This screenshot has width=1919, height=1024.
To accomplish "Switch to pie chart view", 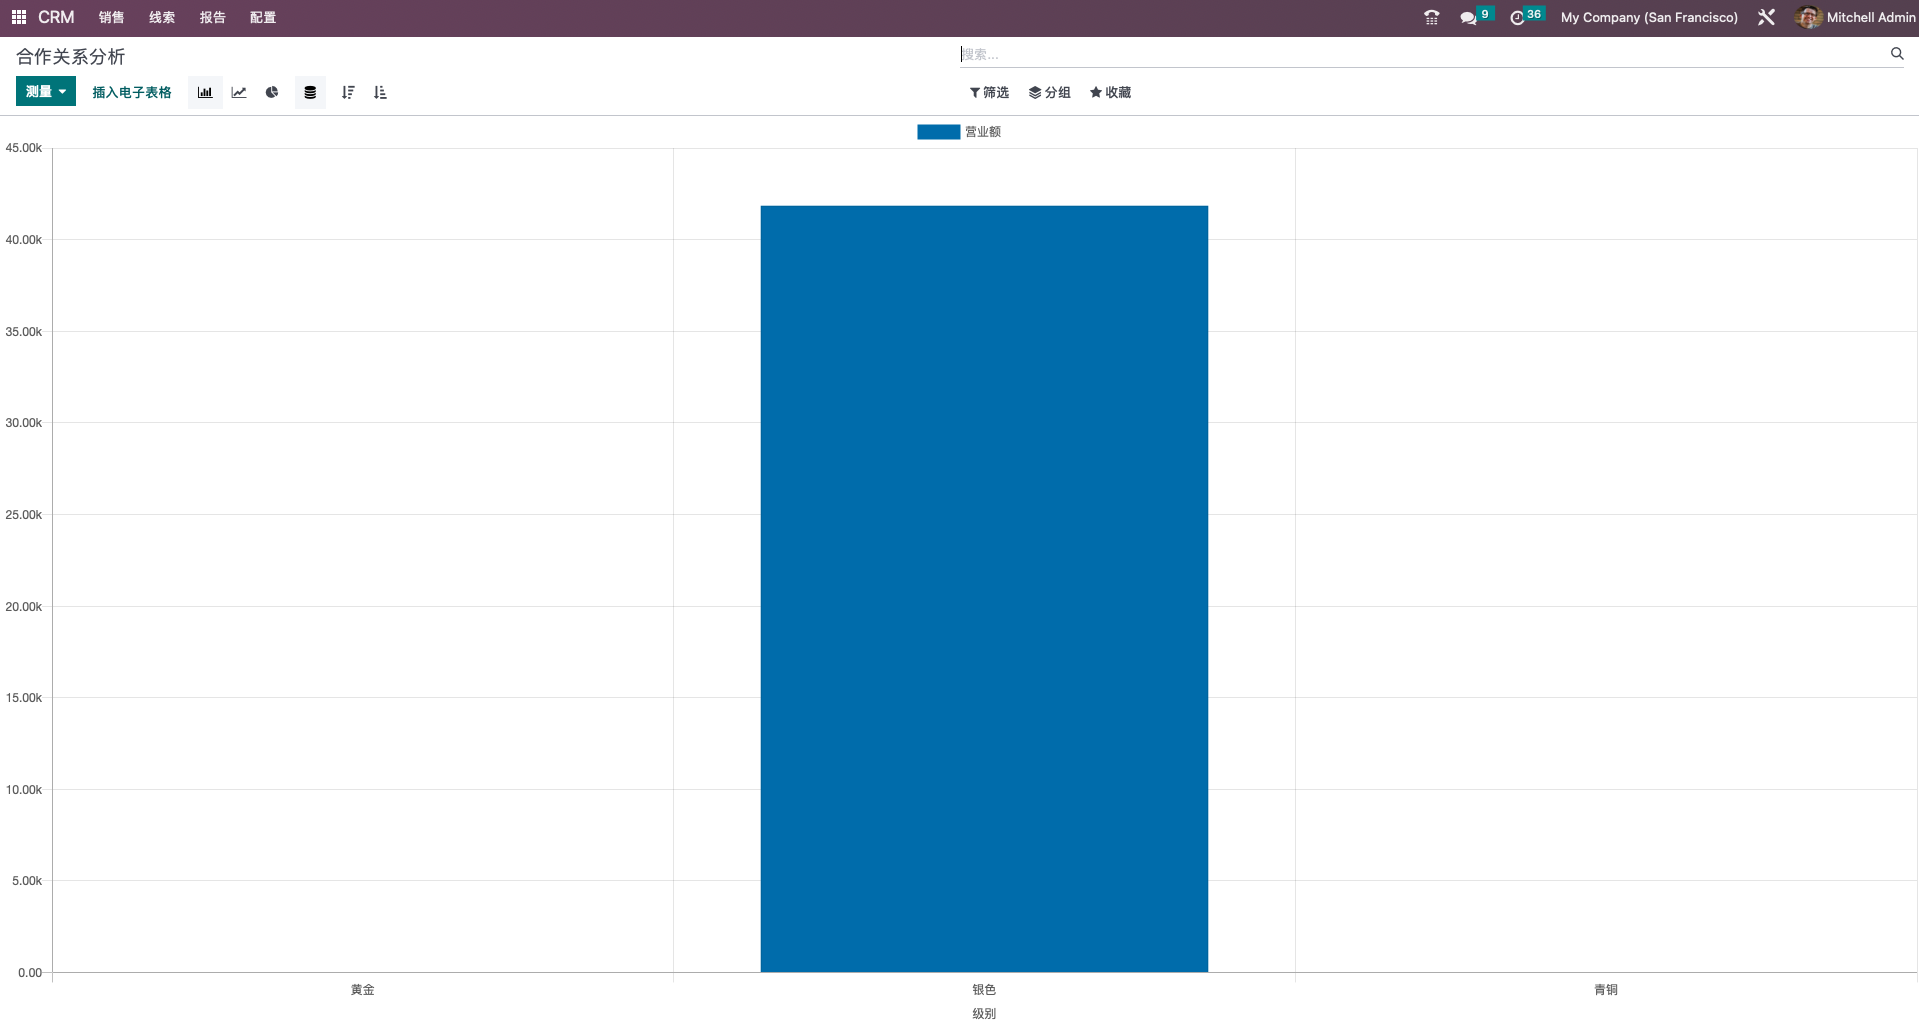I will (272, 92).
